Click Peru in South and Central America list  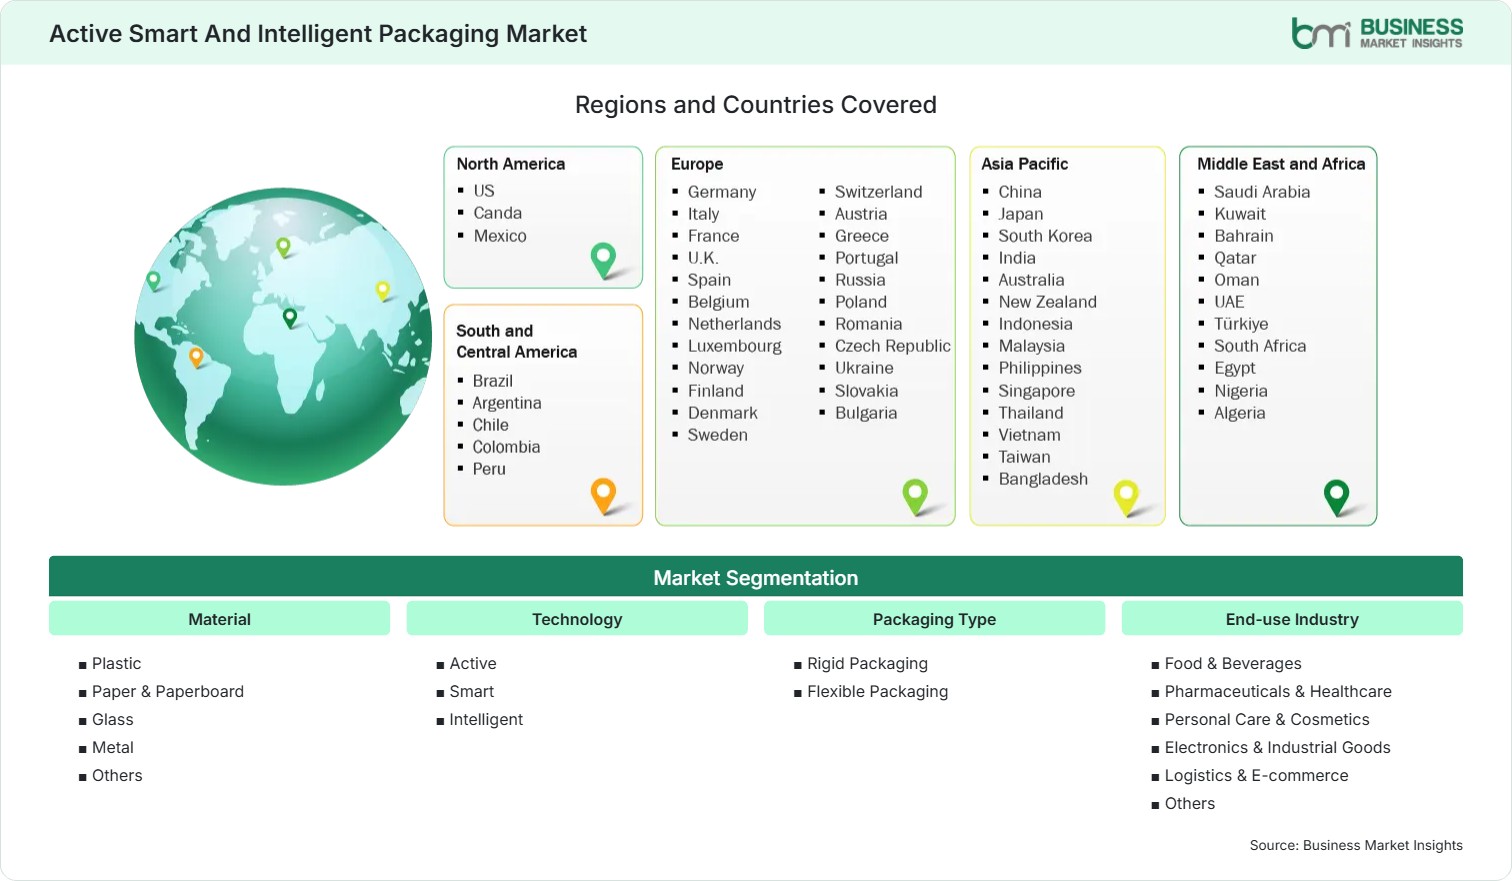(x=489, y=469)
